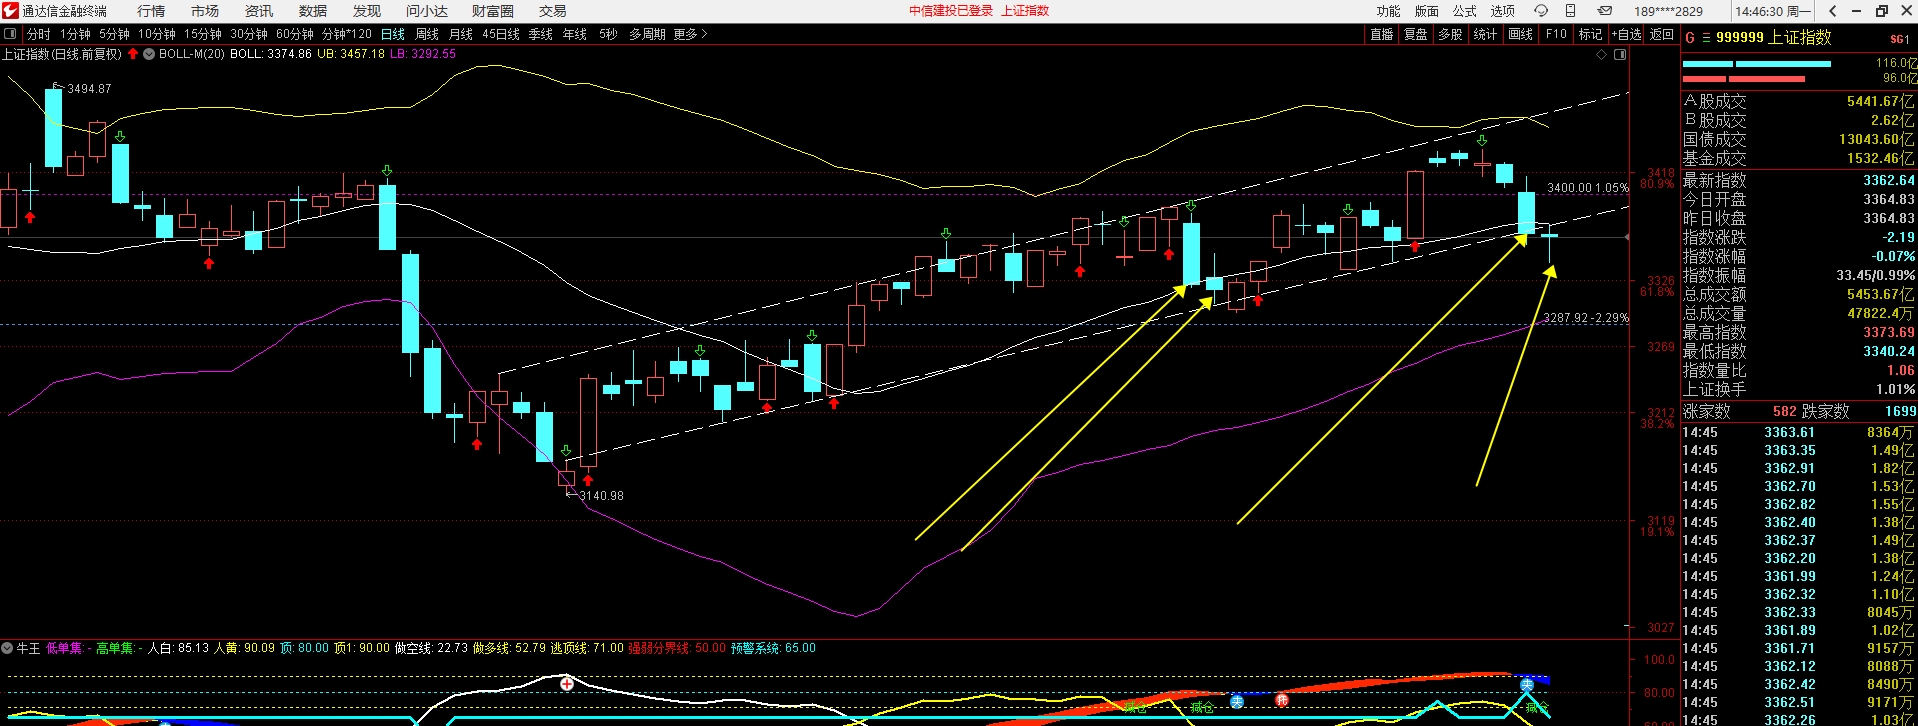Click the back arrow chevron in title bar

pos(1832,11)
